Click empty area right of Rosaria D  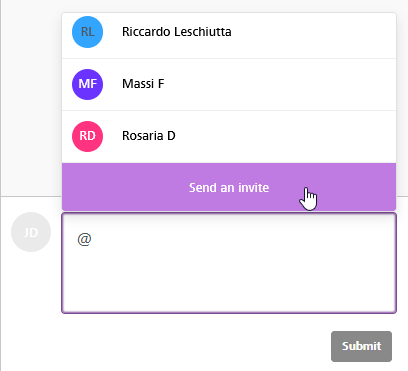285,136
